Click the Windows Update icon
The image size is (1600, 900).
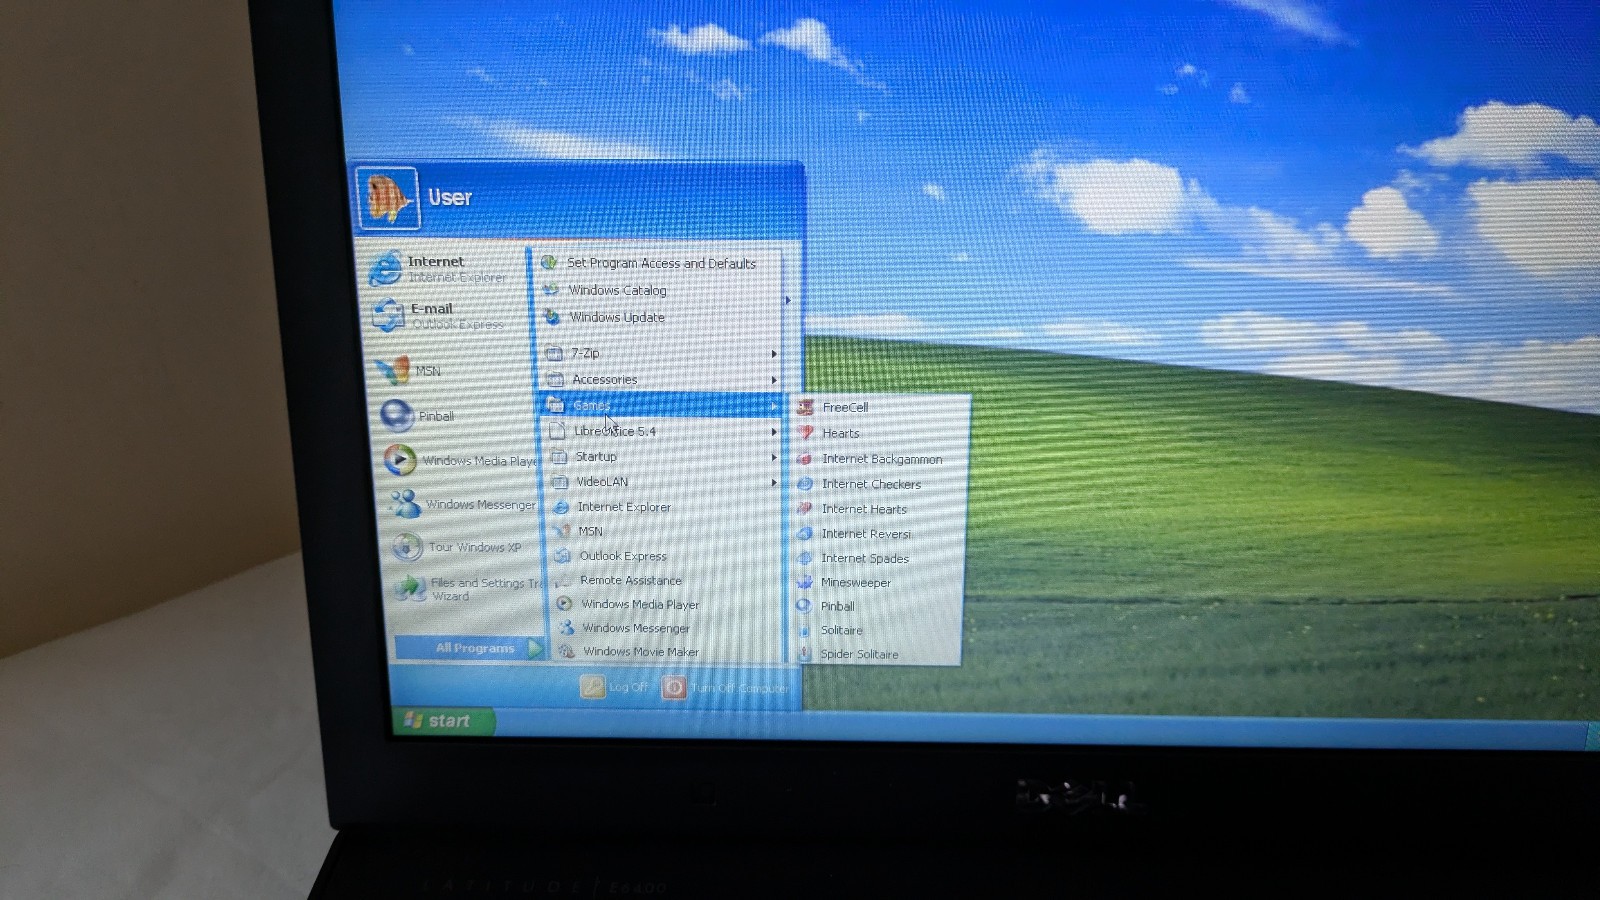[551, 317]
